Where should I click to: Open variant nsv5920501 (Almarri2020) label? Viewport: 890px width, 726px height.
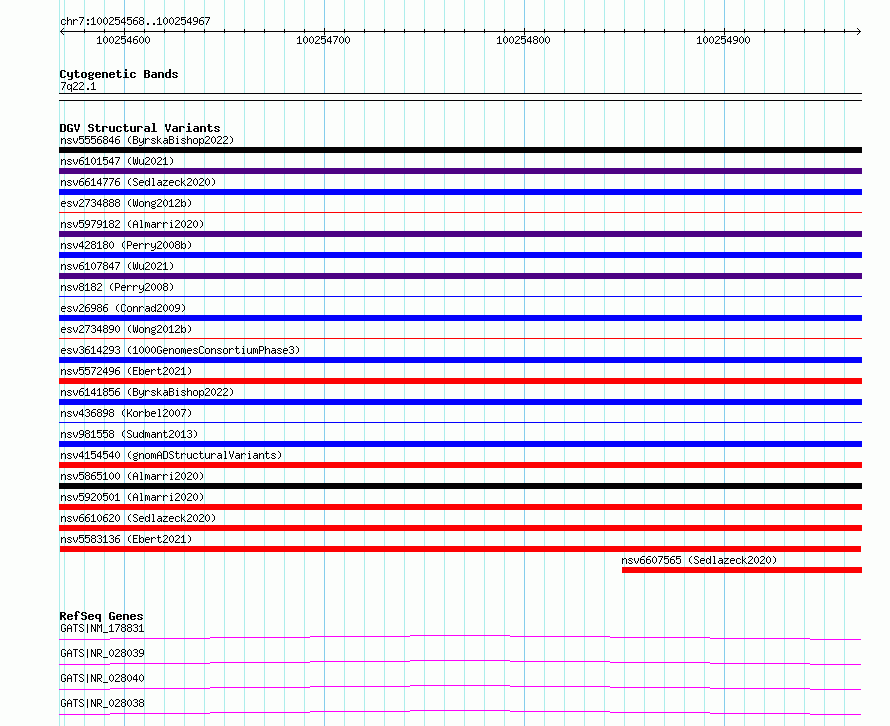tap(132, 497)
